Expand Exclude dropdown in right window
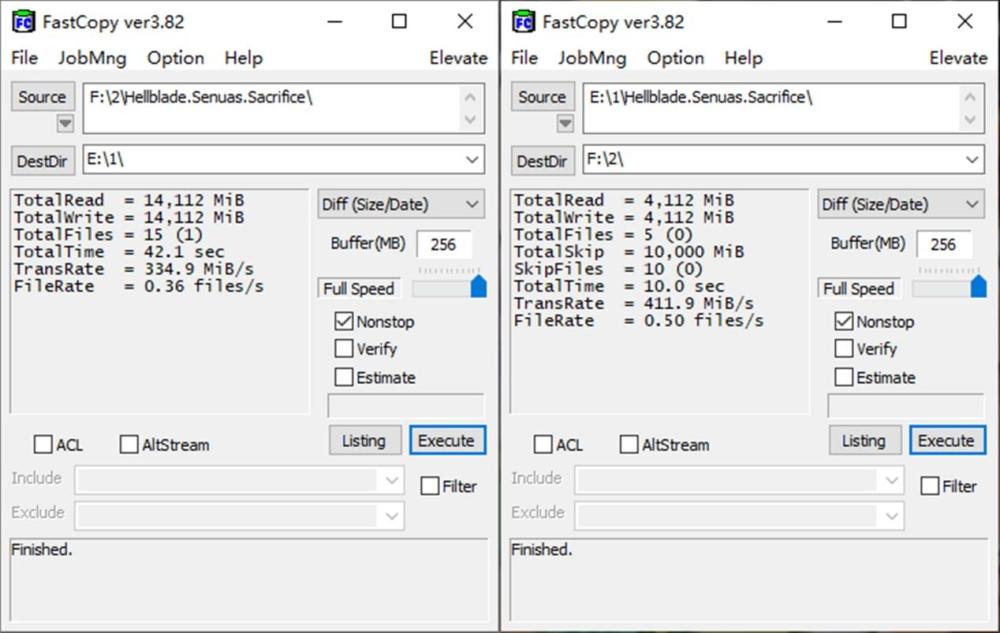 click(892, 516)
